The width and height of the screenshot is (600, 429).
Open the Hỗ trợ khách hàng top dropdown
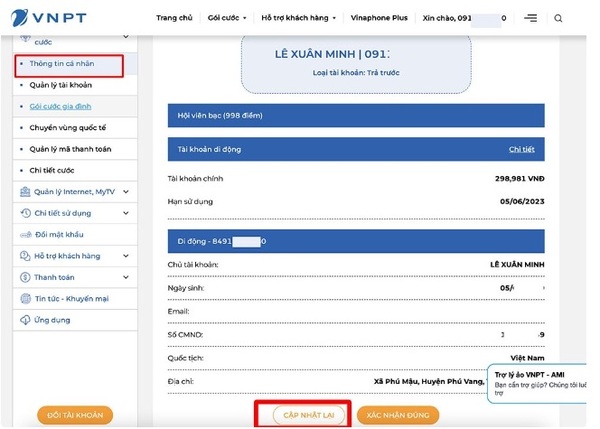(x=298, y=18)
